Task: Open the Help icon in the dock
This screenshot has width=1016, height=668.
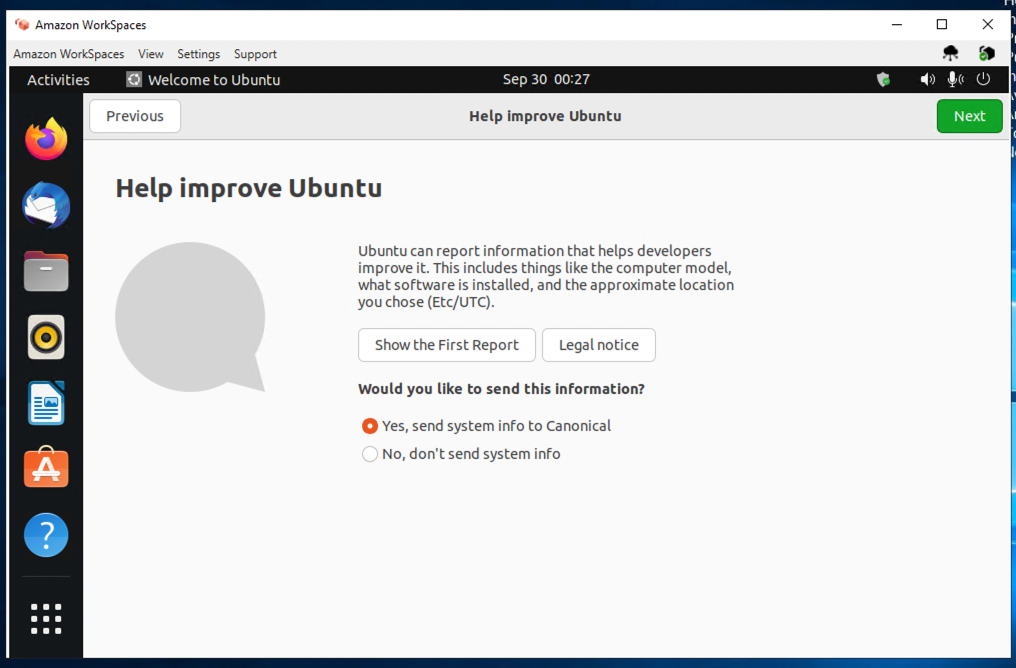Action: 45,535
